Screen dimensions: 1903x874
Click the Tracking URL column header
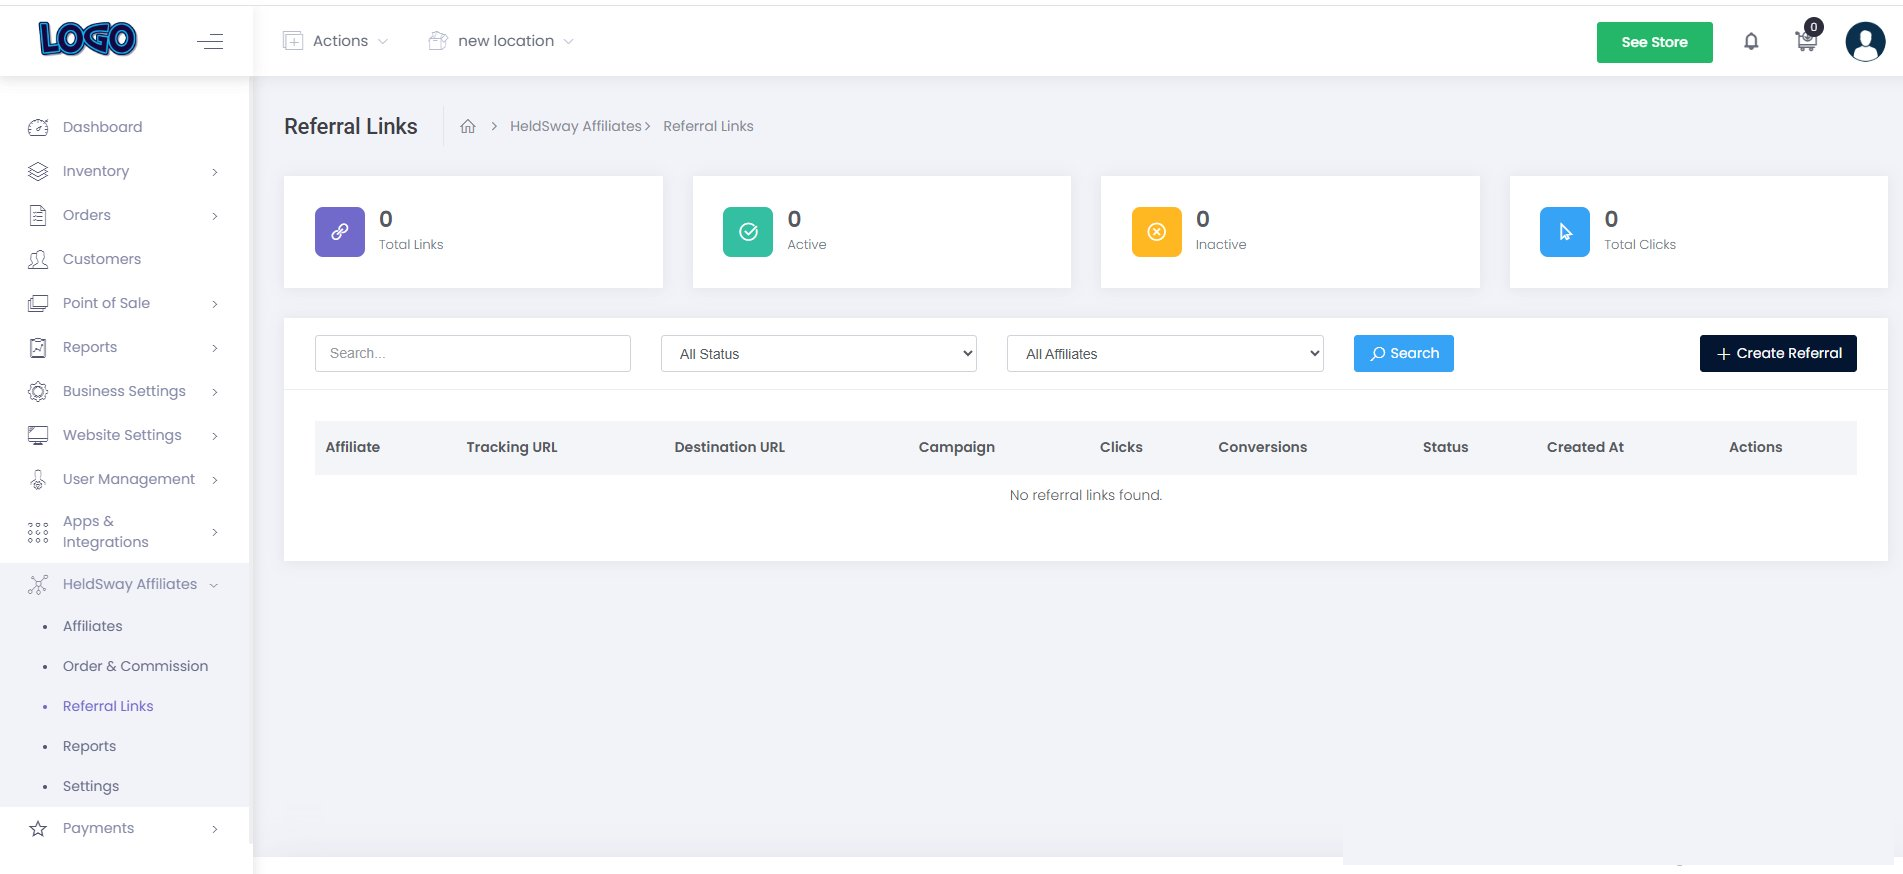[x=512, y=447]
